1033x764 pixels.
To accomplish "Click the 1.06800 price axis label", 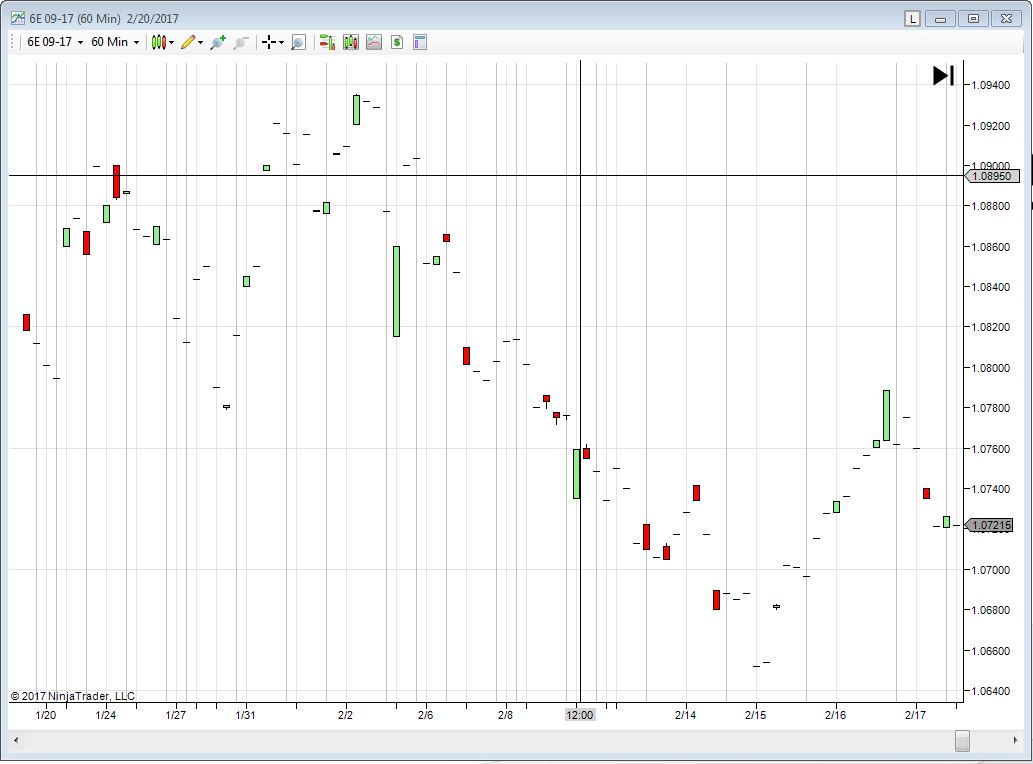I will (991, 610).
